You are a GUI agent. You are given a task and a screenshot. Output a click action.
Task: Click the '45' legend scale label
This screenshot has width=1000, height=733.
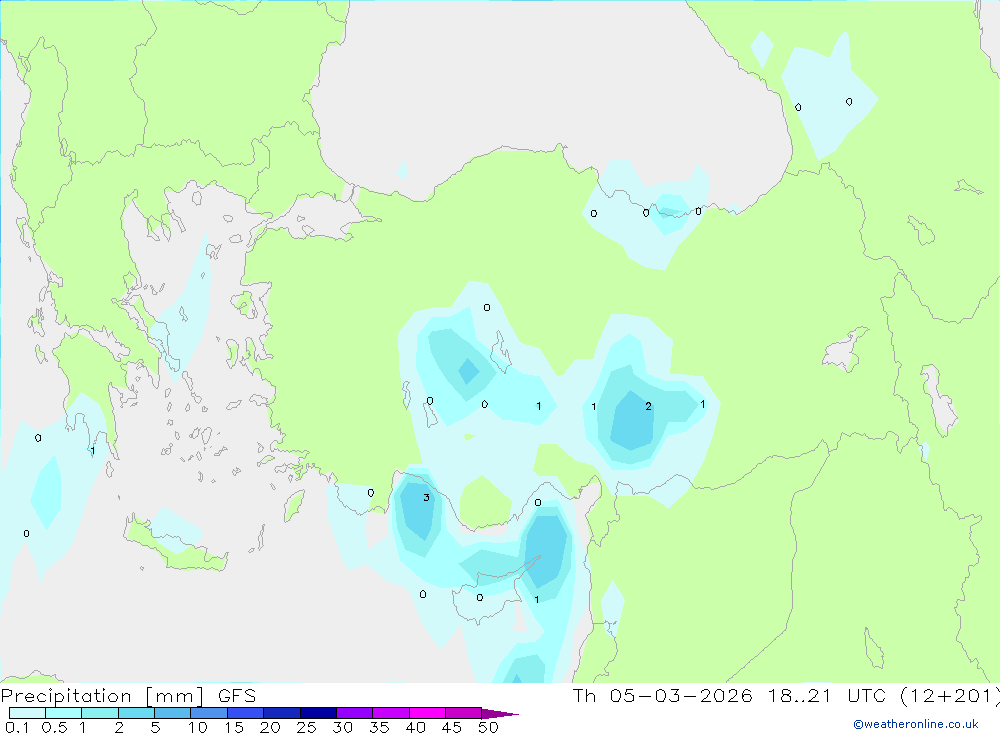(452, 727)
